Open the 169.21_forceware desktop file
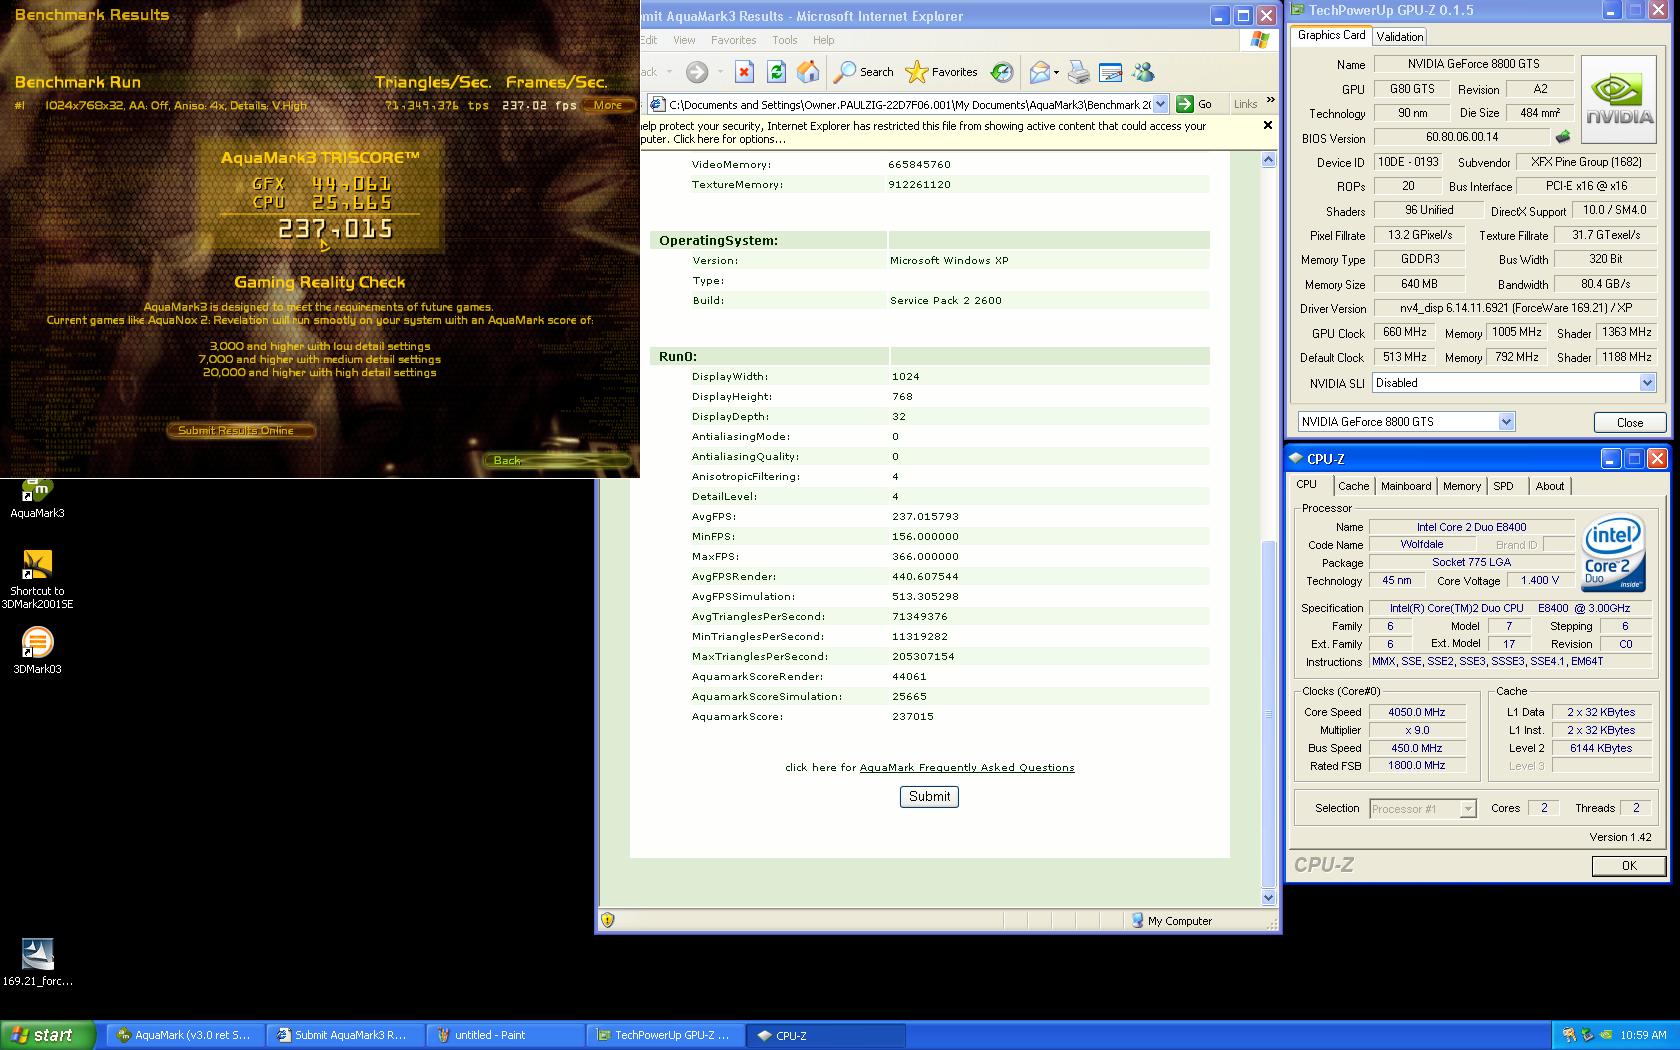This screenshot has height=1050, width=1680. pyautogui.click(x=37, y=962)
